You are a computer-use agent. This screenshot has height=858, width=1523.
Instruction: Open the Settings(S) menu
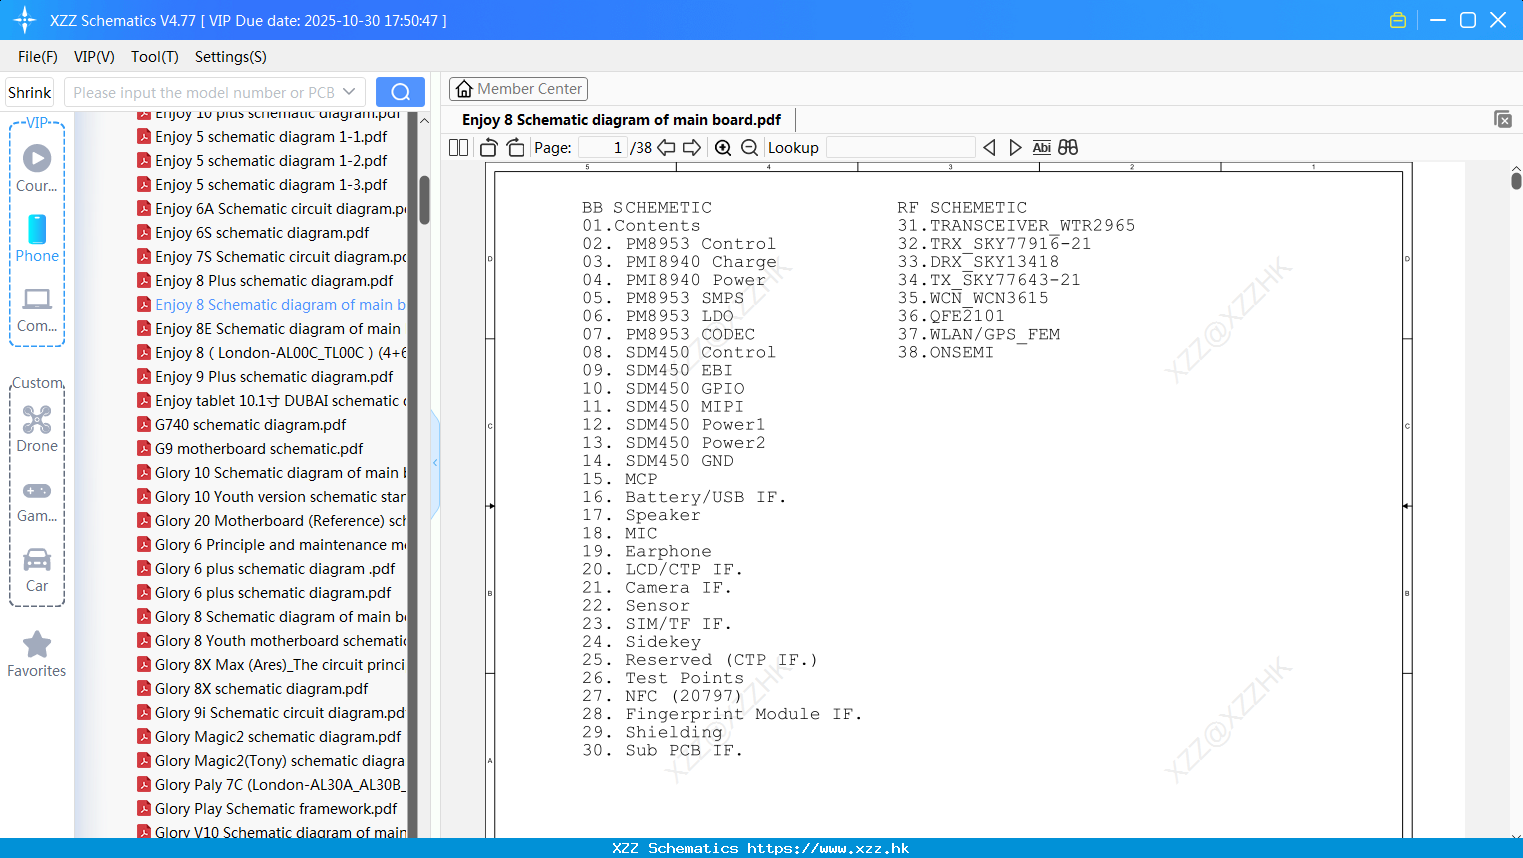pyautogui.click(x=231, y=57)
